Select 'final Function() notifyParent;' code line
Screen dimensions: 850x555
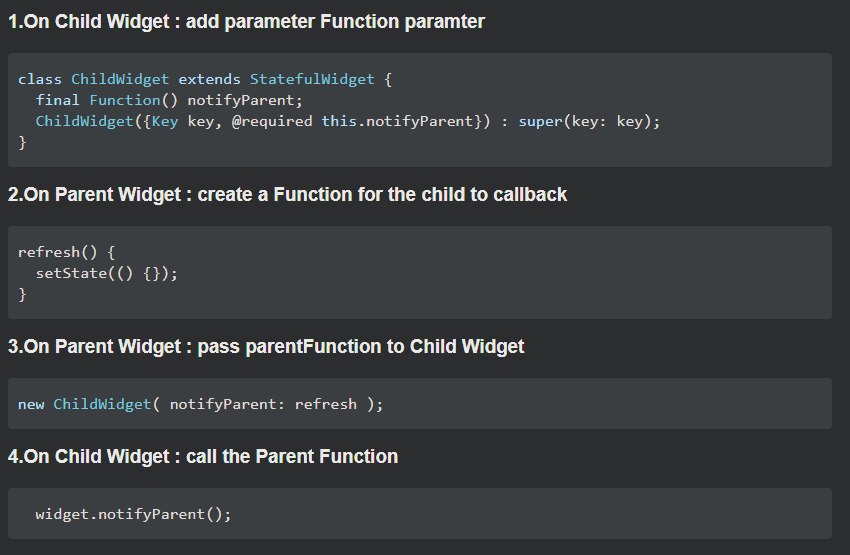coord(169,100)
